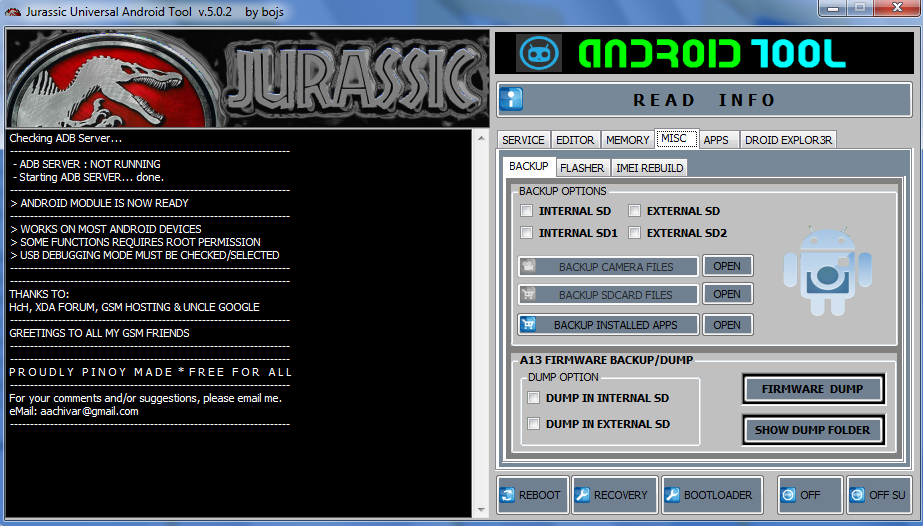Image resolution: width=923 pixels, height=526 pixels.
Task: Click the OFF SU button
Action: pos(879,495)
